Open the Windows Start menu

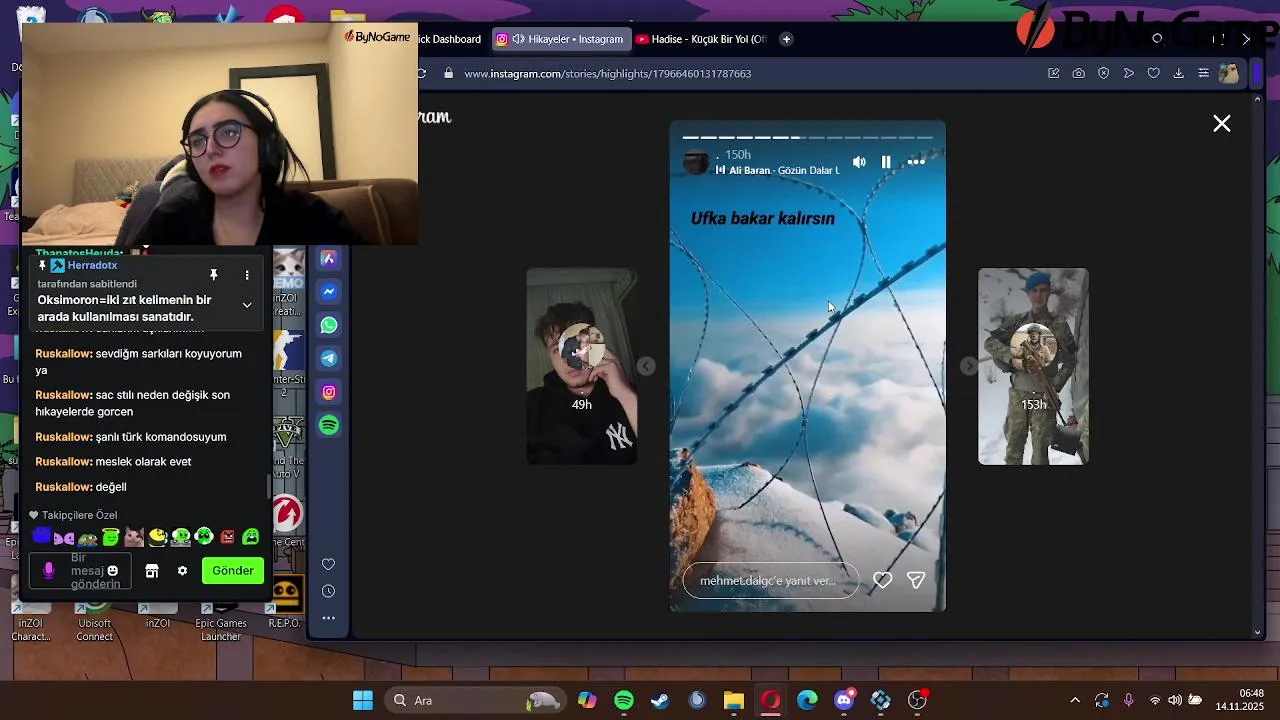[x=363, y=700]
